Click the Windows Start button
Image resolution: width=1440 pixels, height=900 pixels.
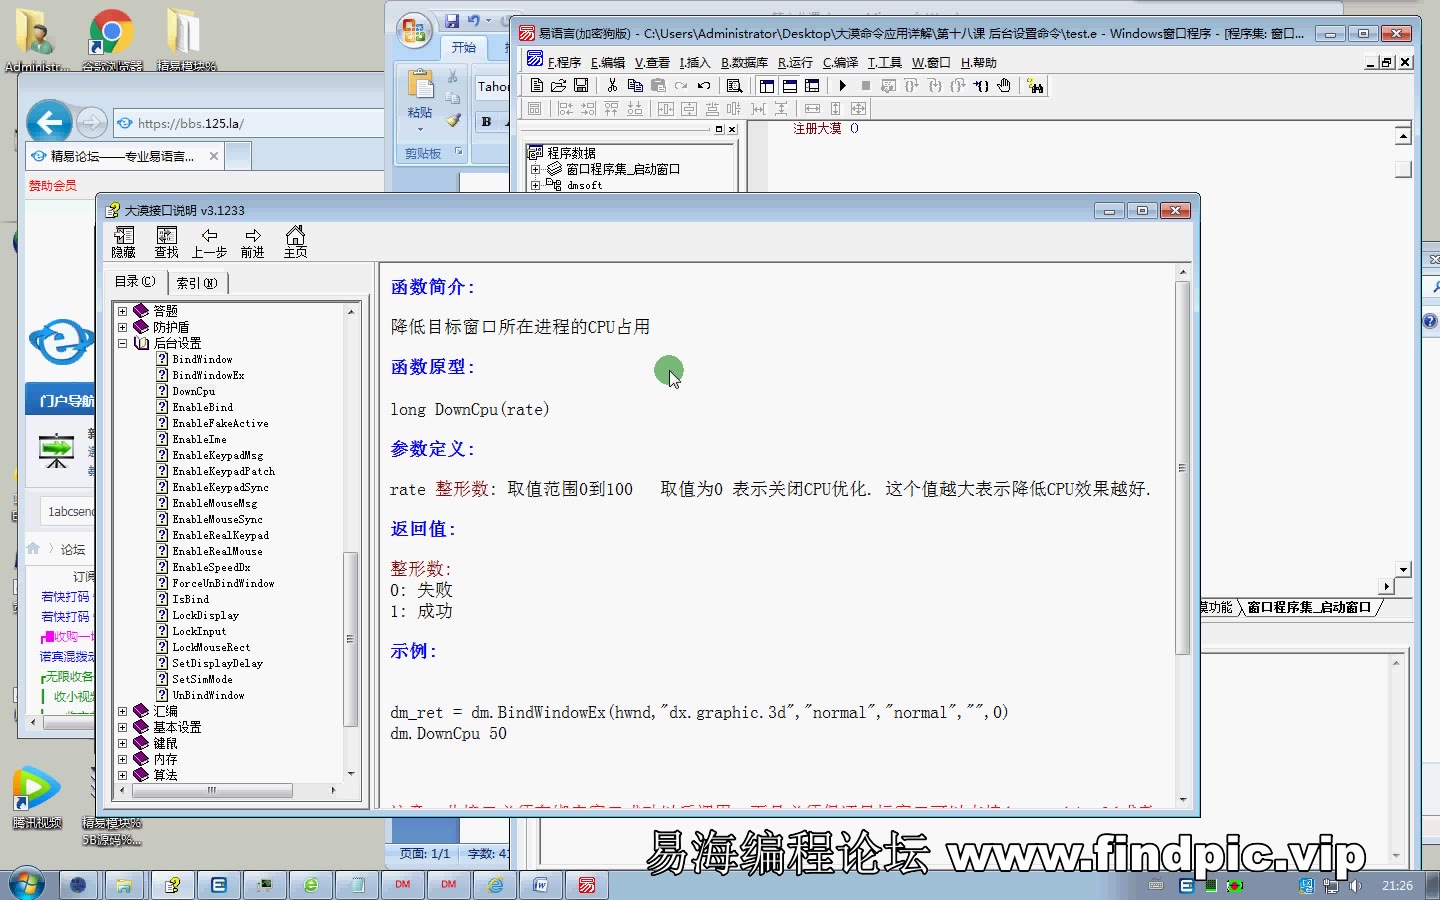click(x=27, y=885)
